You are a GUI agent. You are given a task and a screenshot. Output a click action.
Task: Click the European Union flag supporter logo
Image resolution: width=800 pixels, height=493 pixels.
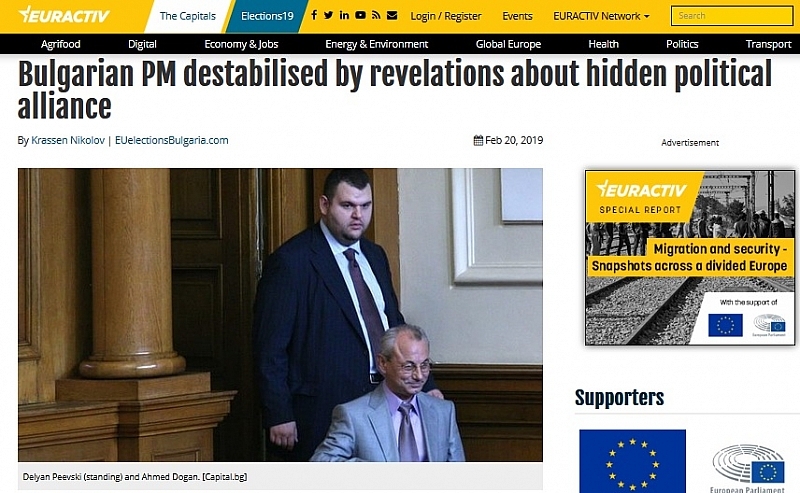pyautogui.click(x=632, y=461)
